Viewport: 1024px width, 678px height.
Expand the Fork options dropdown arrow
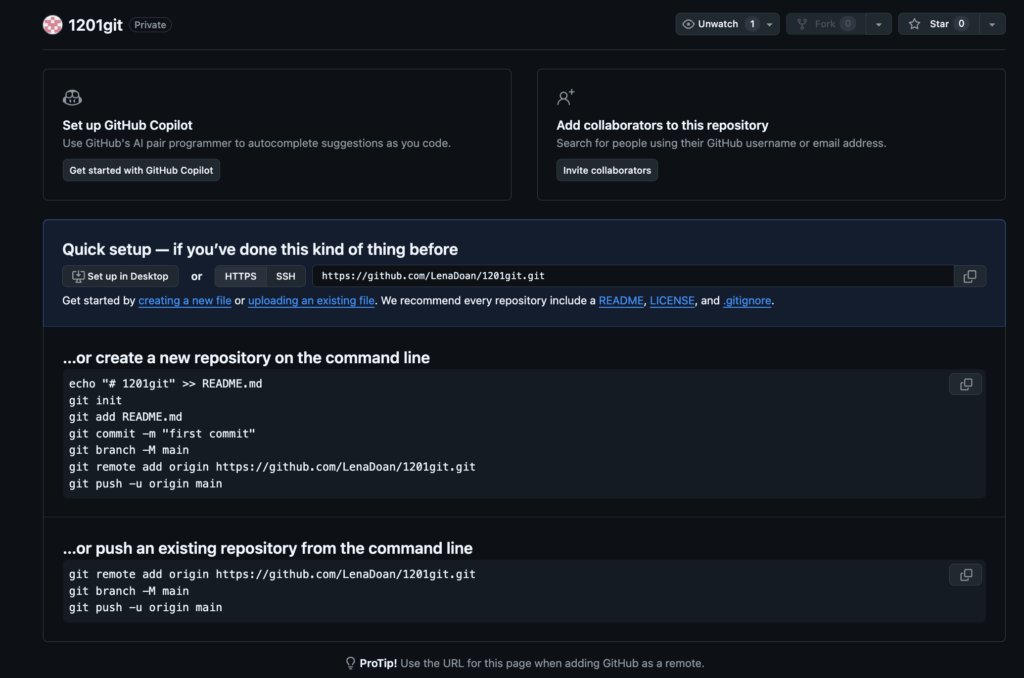coord(878,24)
